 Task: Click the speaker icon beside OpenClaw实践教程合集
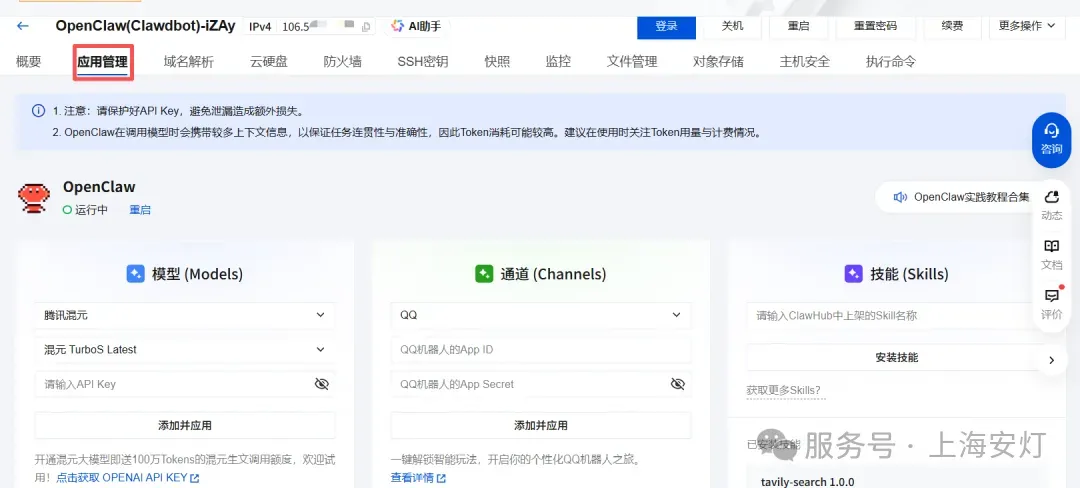[900, 197]
